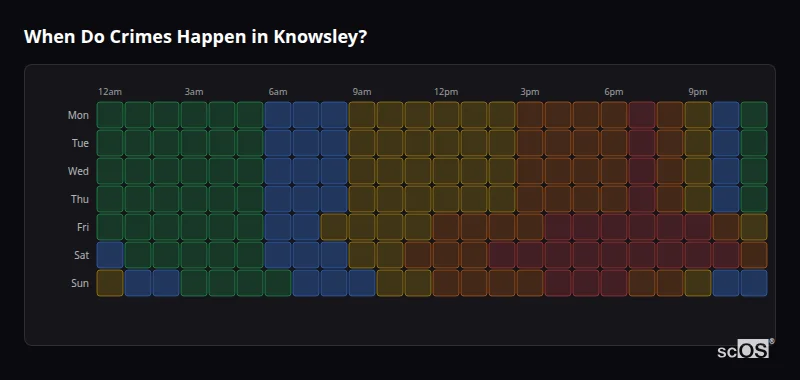This screenshot has width=800, height=380.
Task: Select the Saturday 12am blue heatmap cell
Action: coord(110,255)
